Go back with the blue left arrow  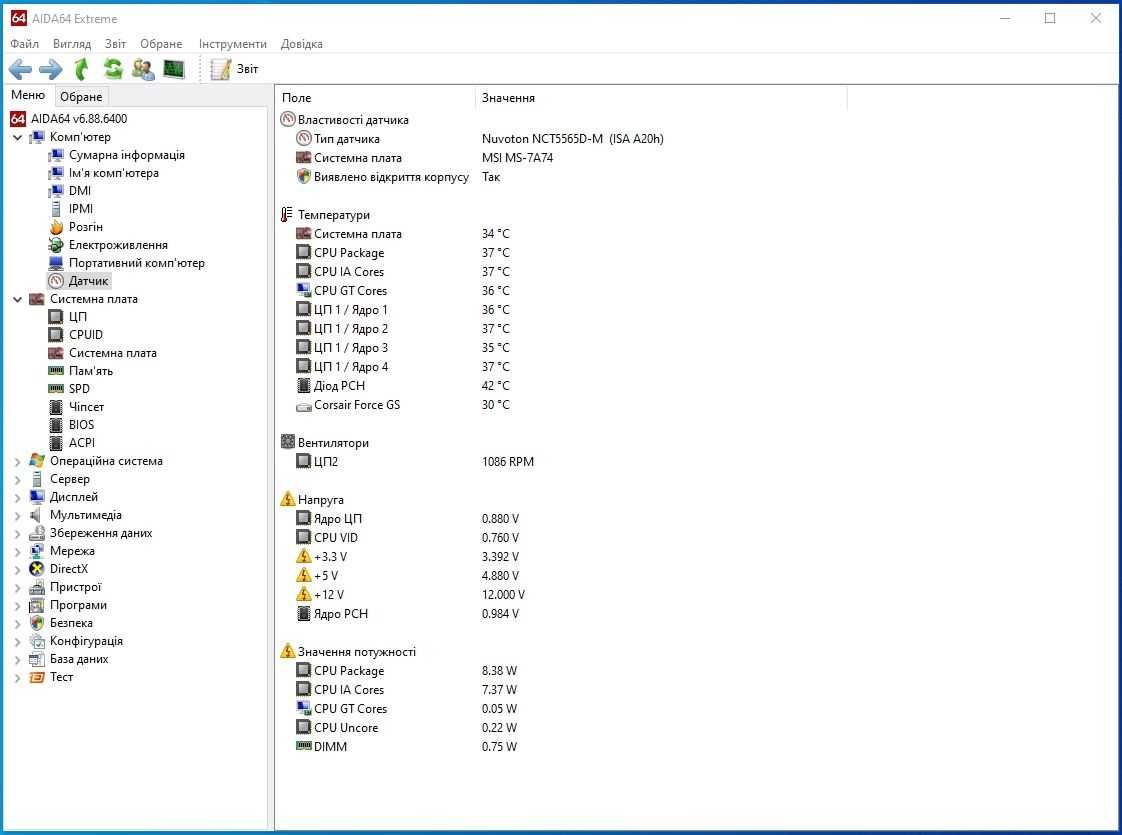[20, 69]
